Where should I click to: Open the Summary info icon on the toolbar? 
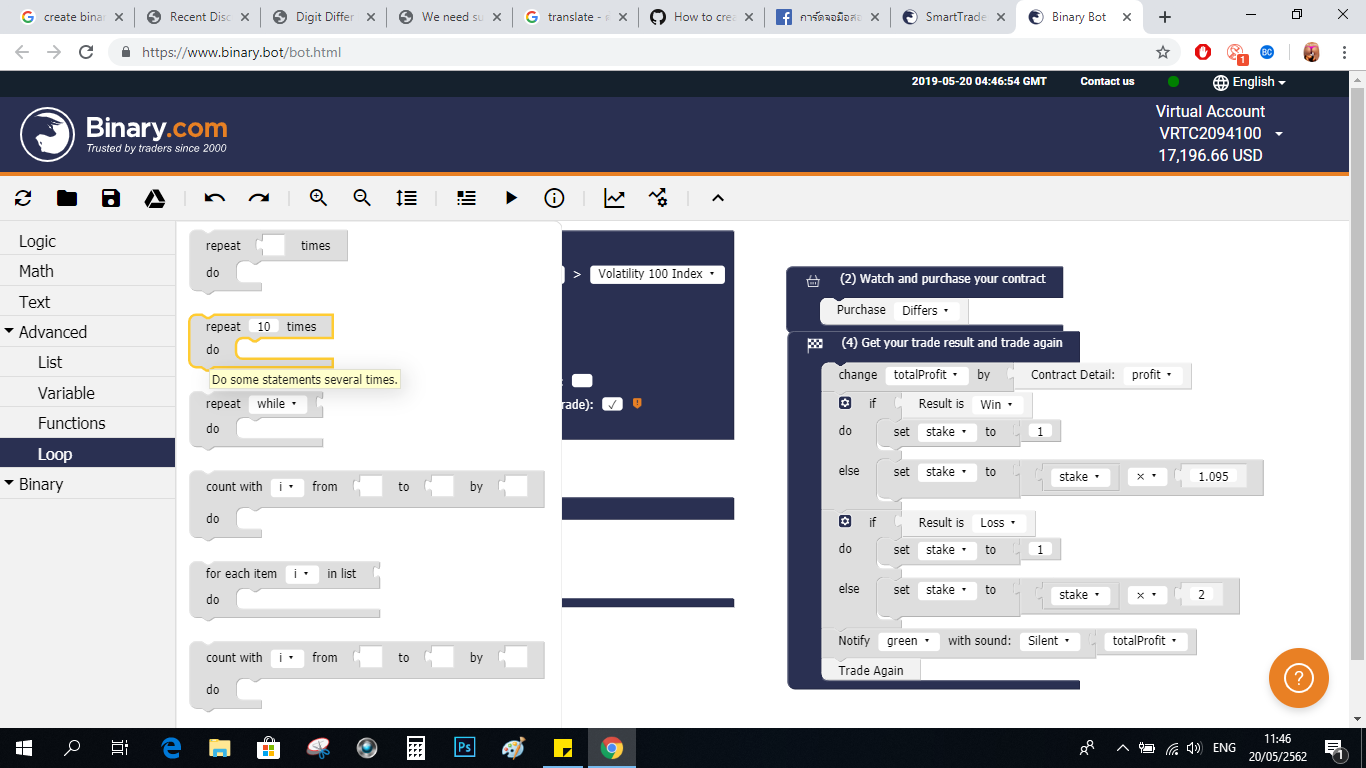[x=554, y=197]
